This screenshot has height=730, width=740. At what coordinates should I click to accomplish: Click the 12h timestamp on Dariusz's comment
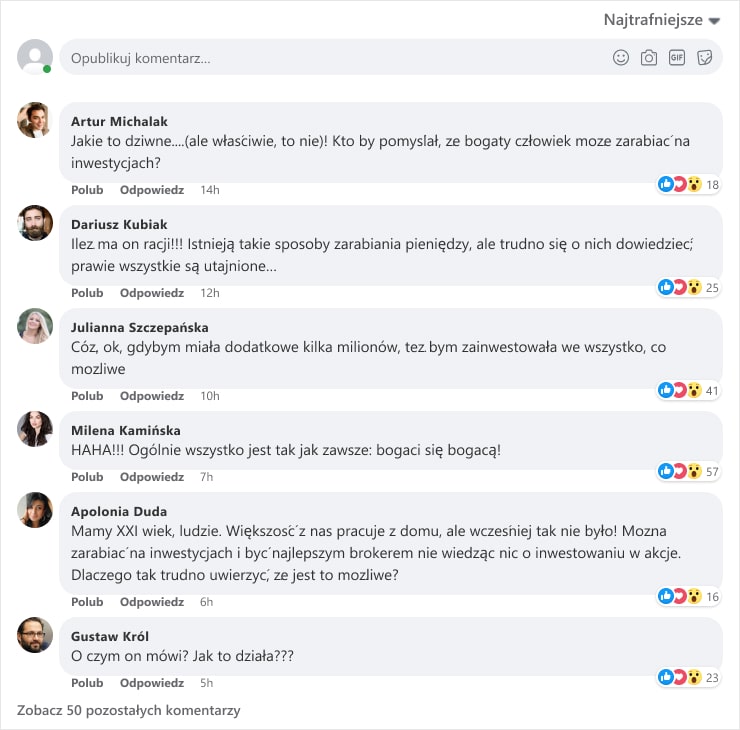coord(210,293)
